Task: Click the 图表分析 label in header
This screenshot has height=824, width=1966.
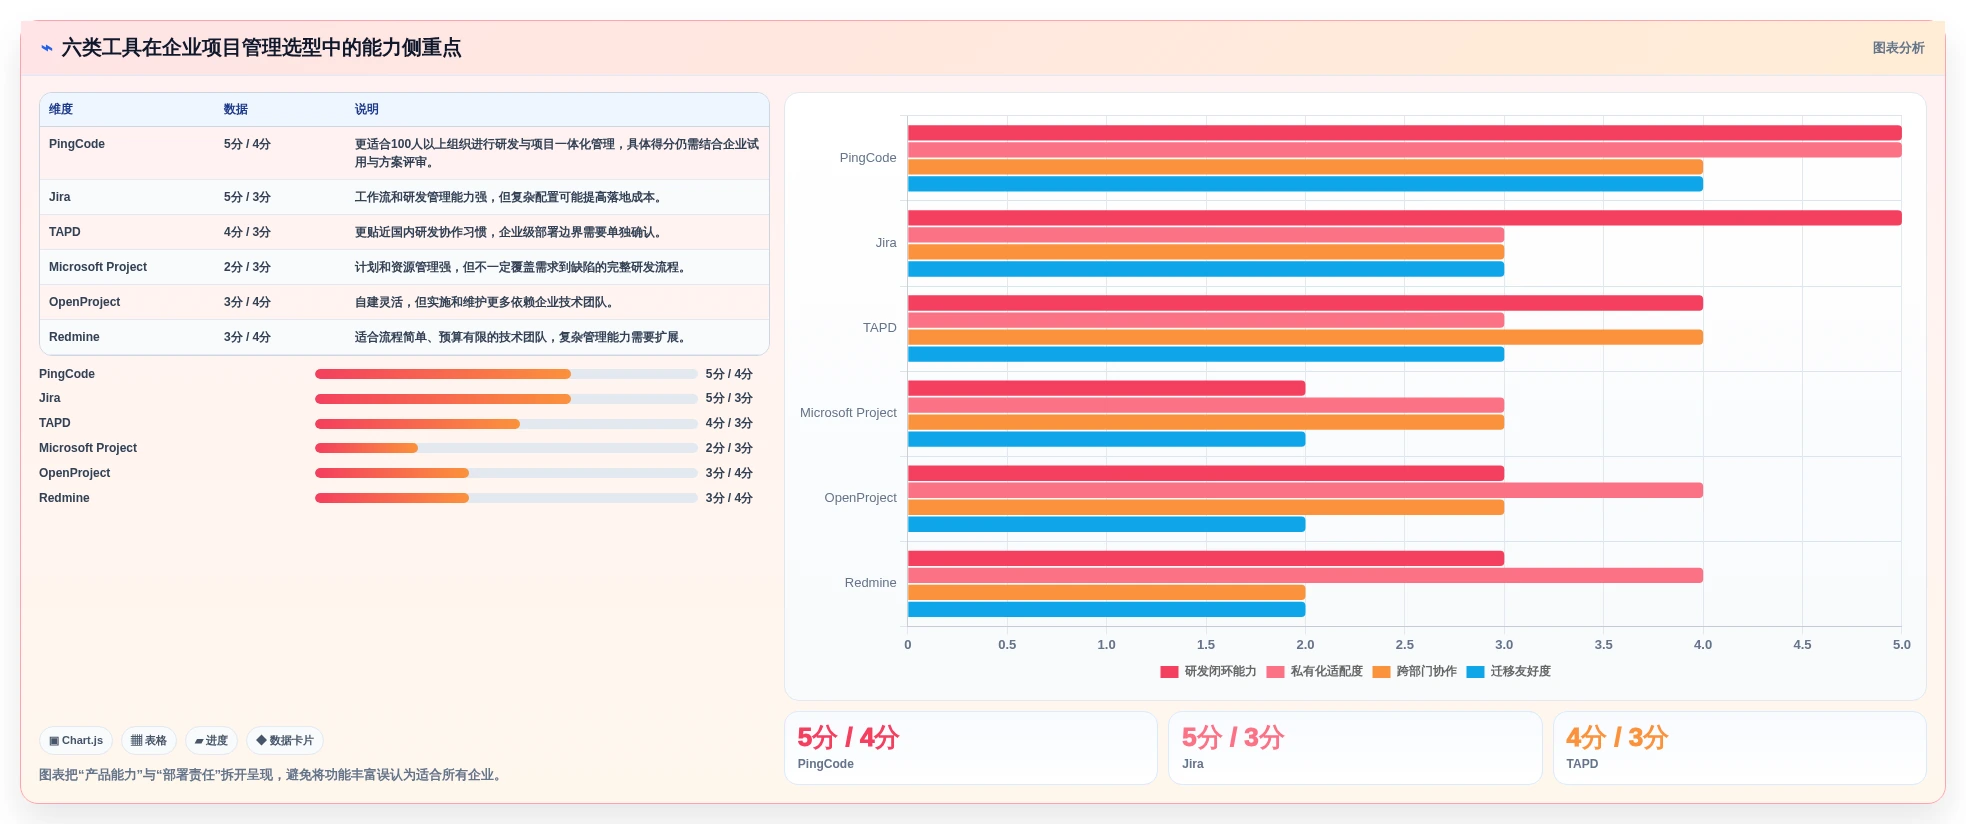Action: pos(1898,48)
